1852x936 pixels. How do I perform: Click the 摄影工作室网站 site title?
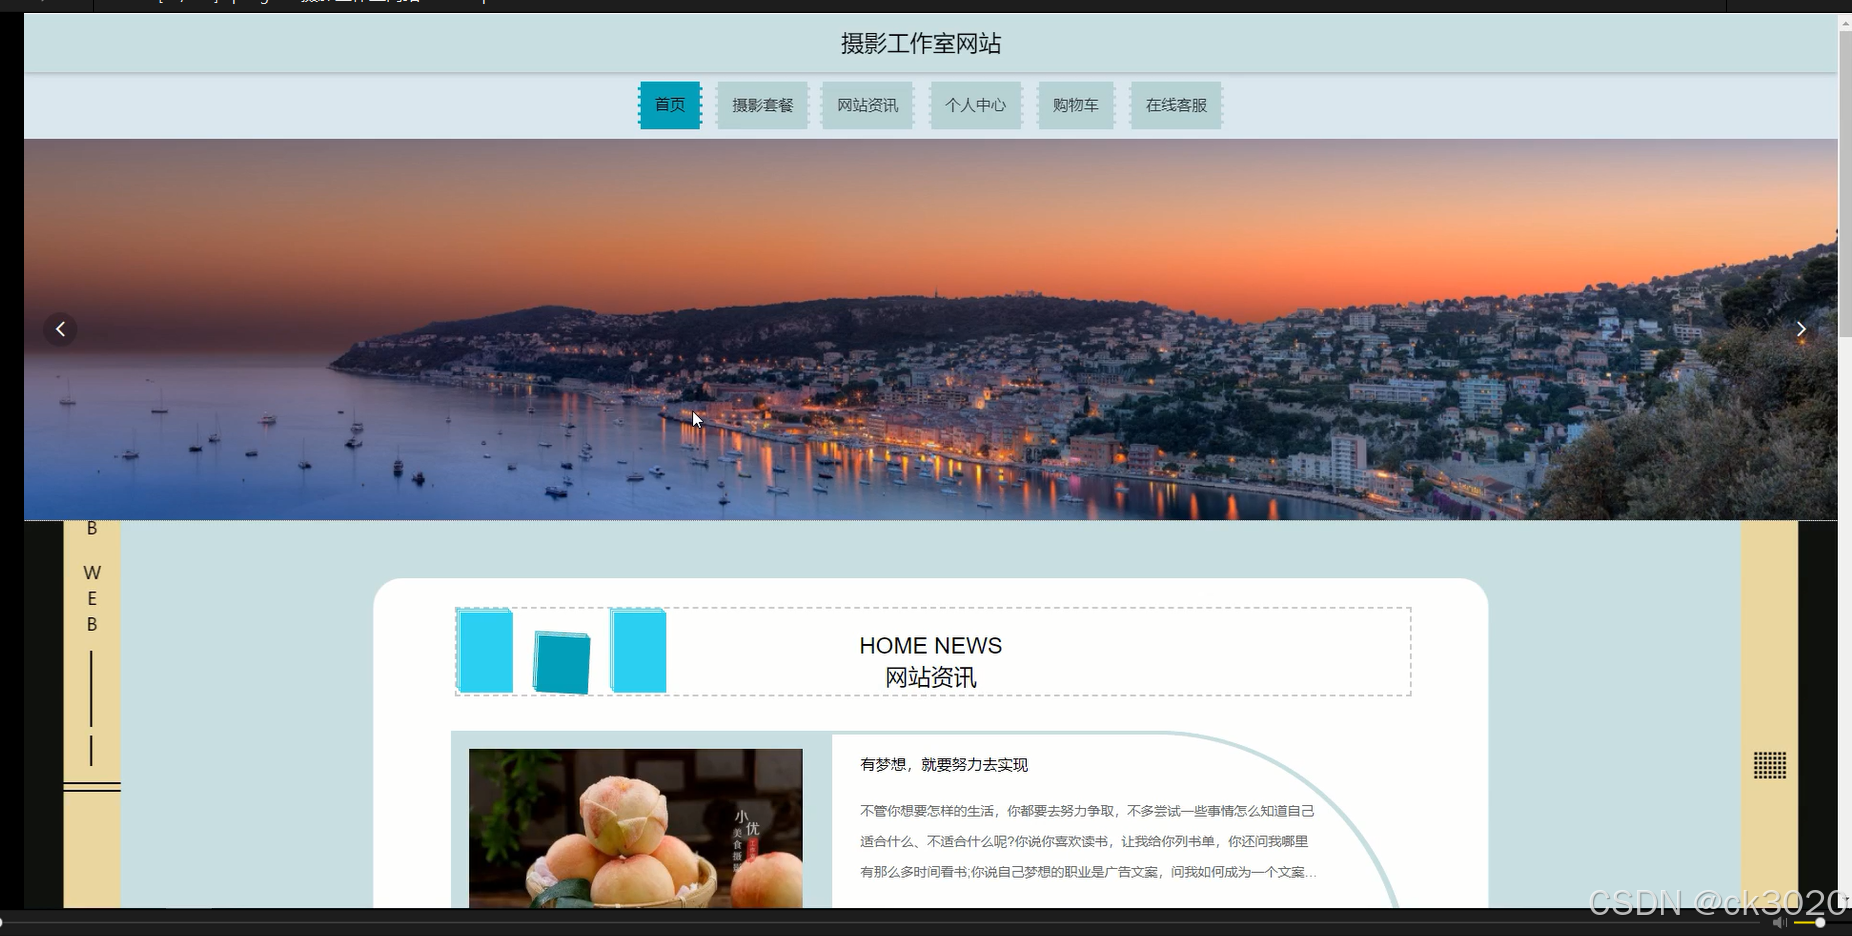[x=921, y=44]
